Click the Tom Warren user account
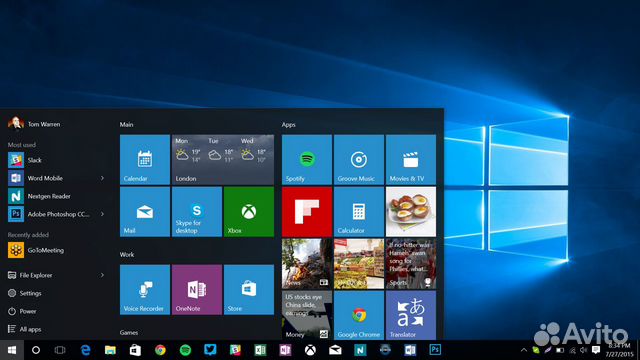The image size is (640, 360). (34, 123)
